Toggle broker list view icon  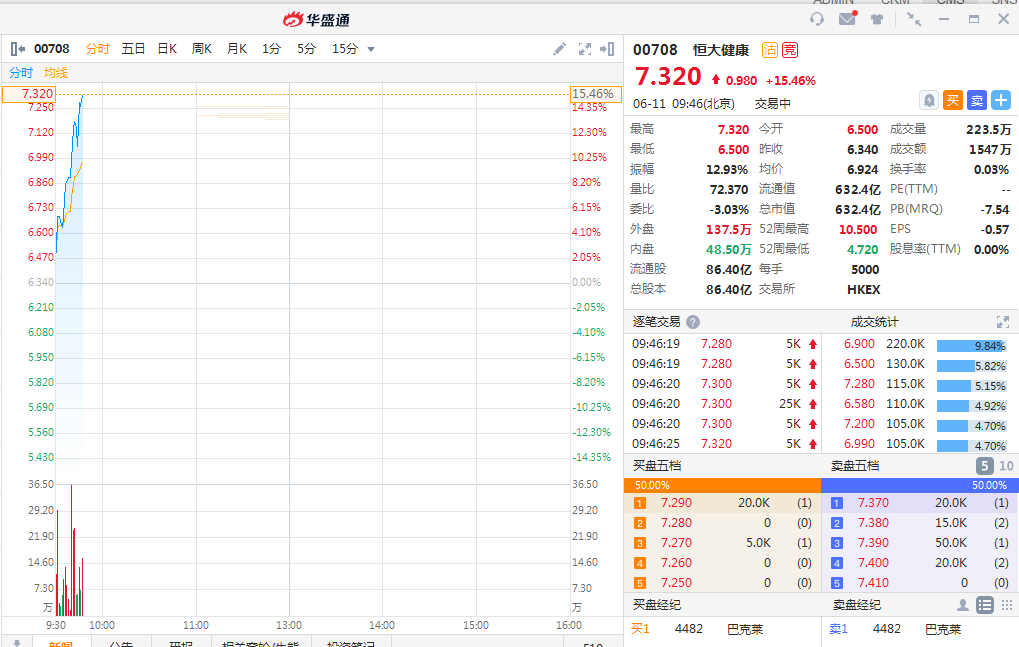click(x=984, y=605)
